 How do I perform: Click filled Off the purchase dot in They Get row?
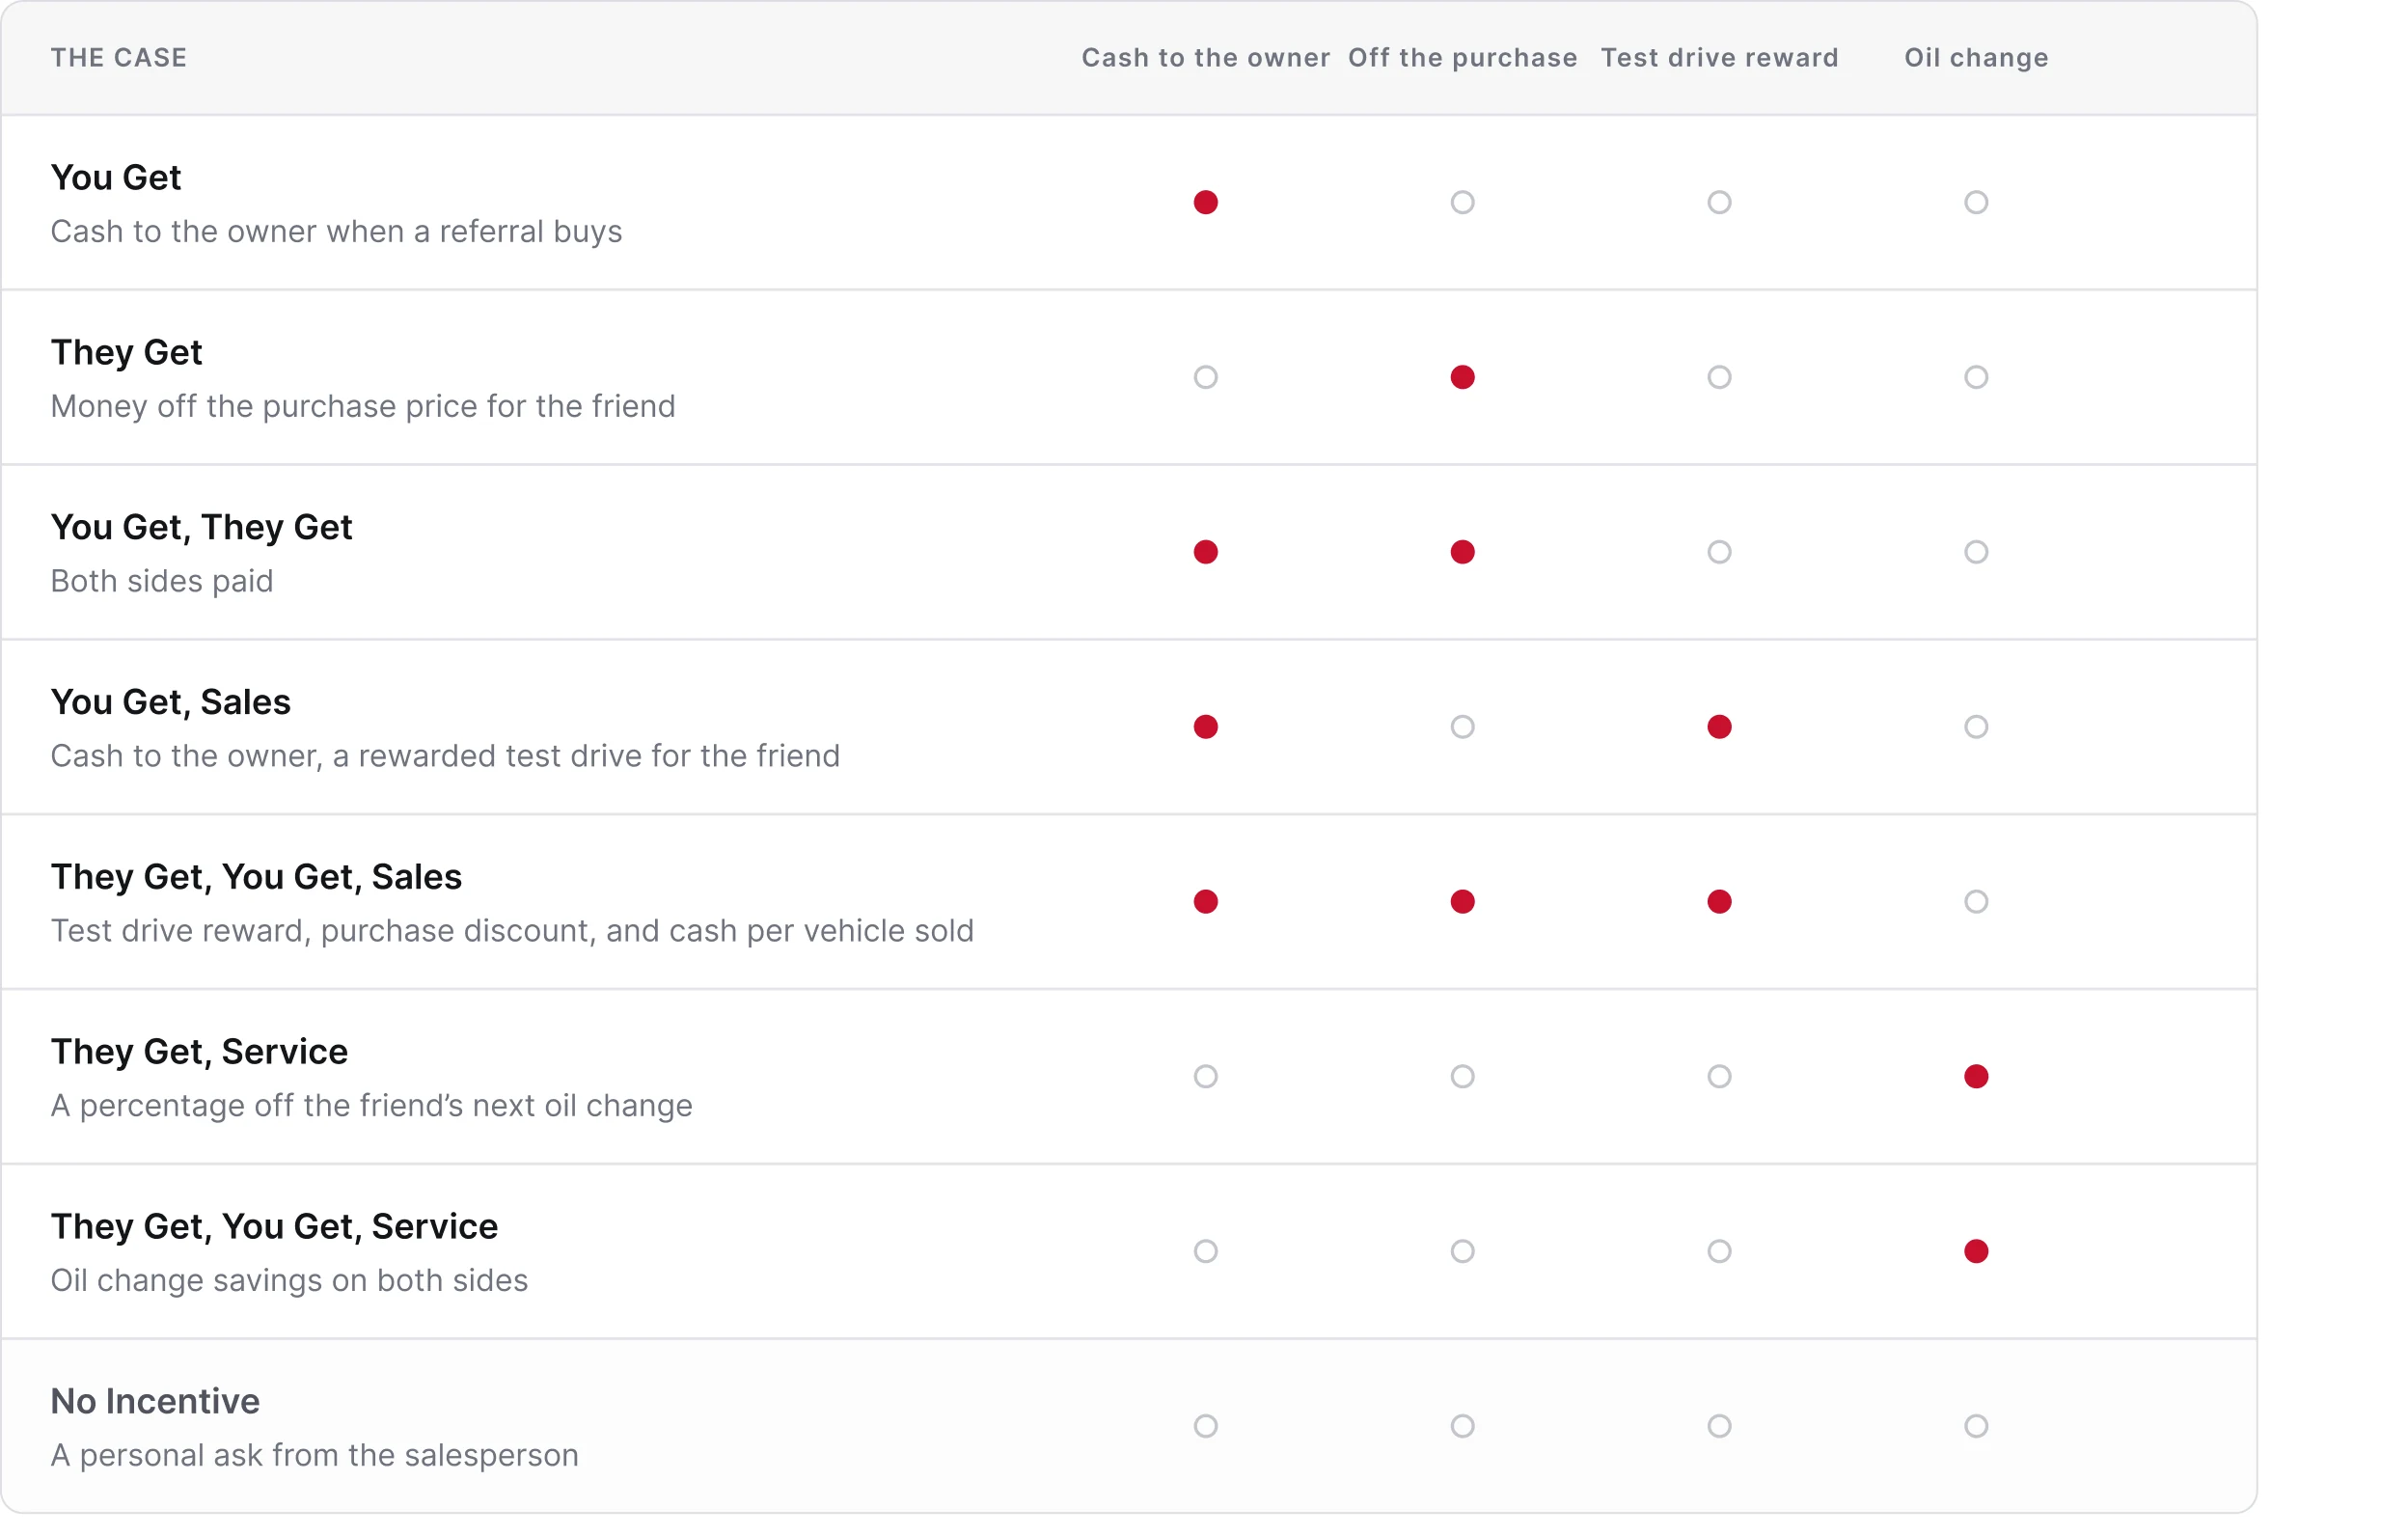1463,378
